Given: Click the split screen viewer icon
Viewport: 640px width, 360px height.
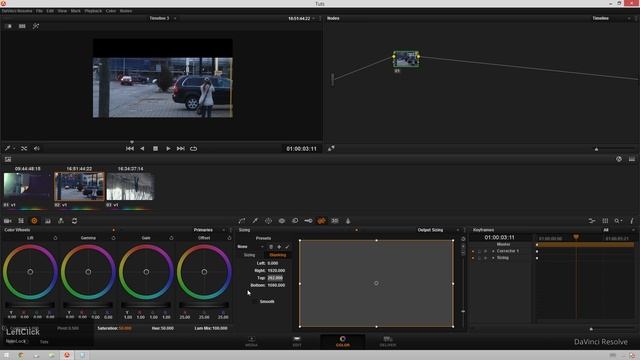Looking at the screenshot, I should click(x=22, y=26).
